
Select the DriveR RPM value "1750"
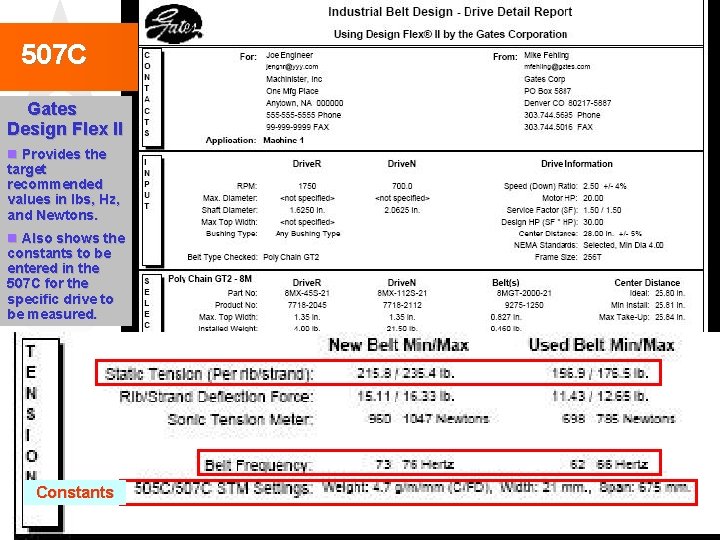[307, 186]
